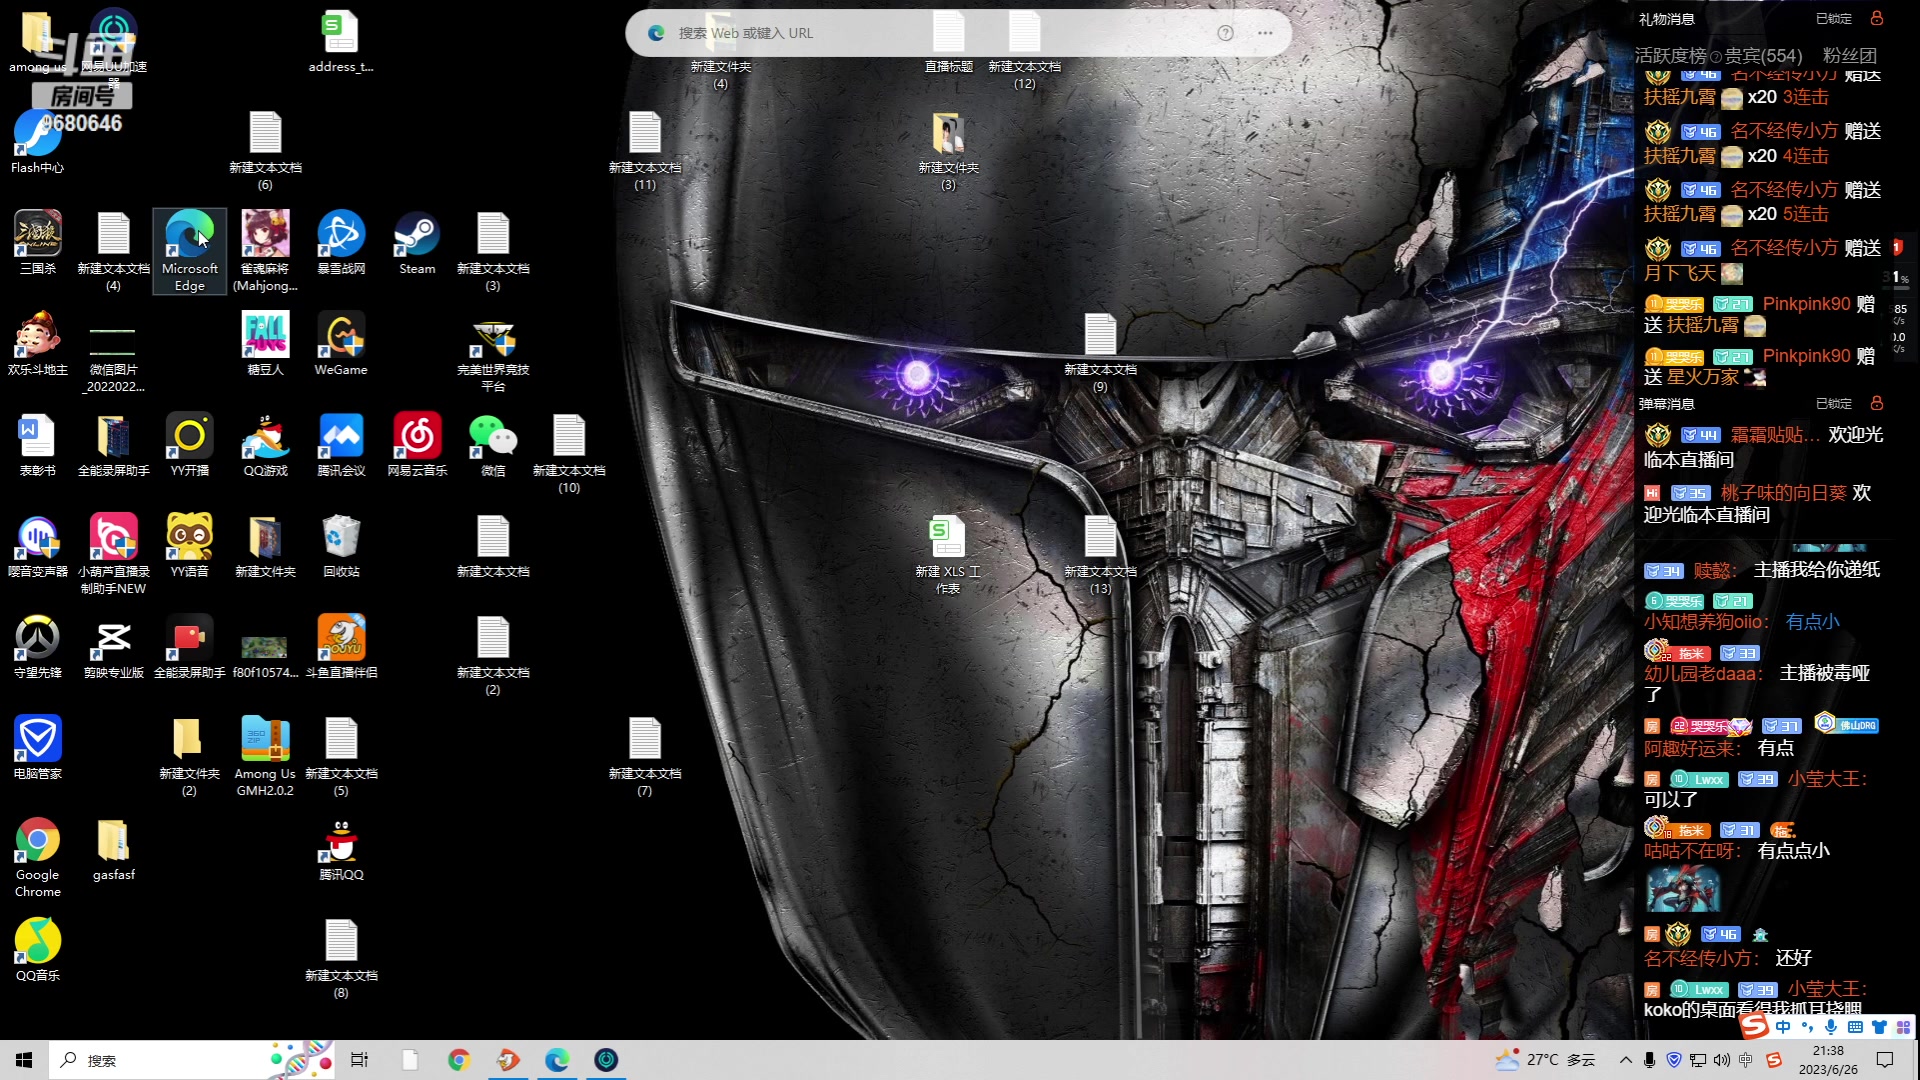
Task: Select the 雀魂麻将 (Mahjong) desktop icon
Action: (x=265, y=251)
